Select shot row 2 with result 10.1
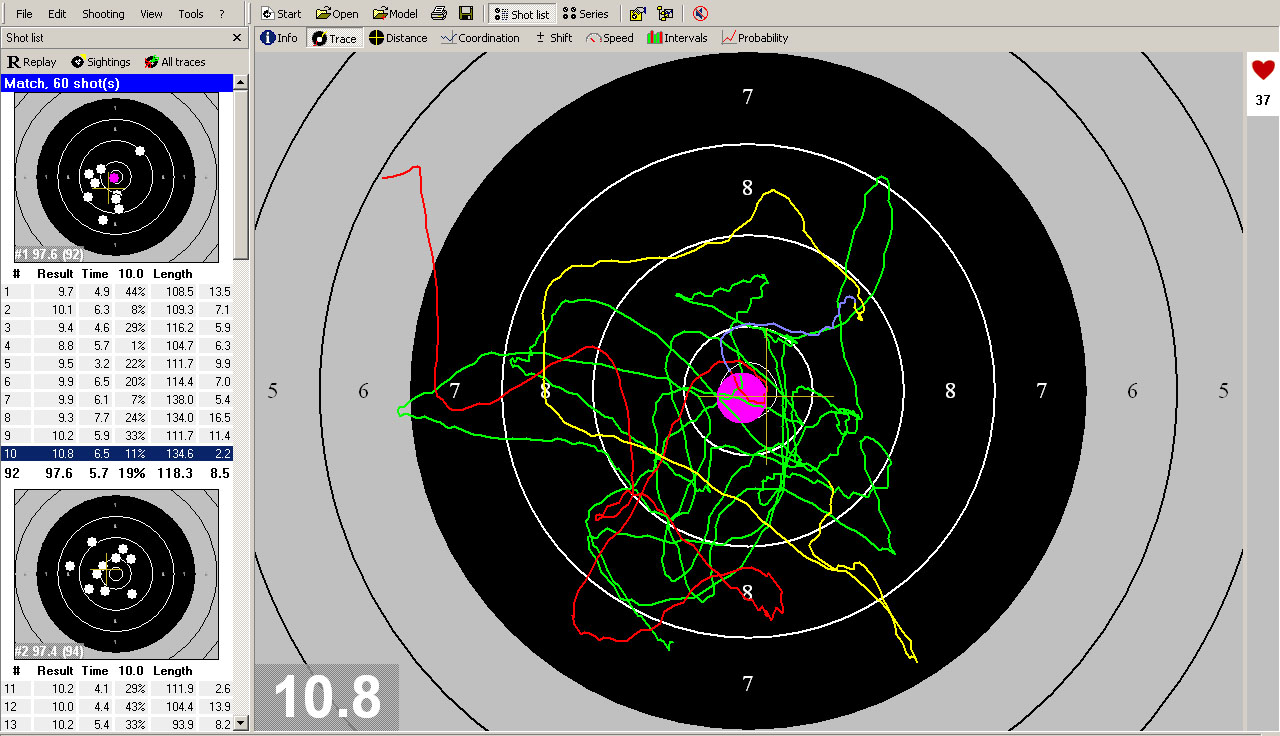Viewport: 1280px width, 736px height. point(116,310)
